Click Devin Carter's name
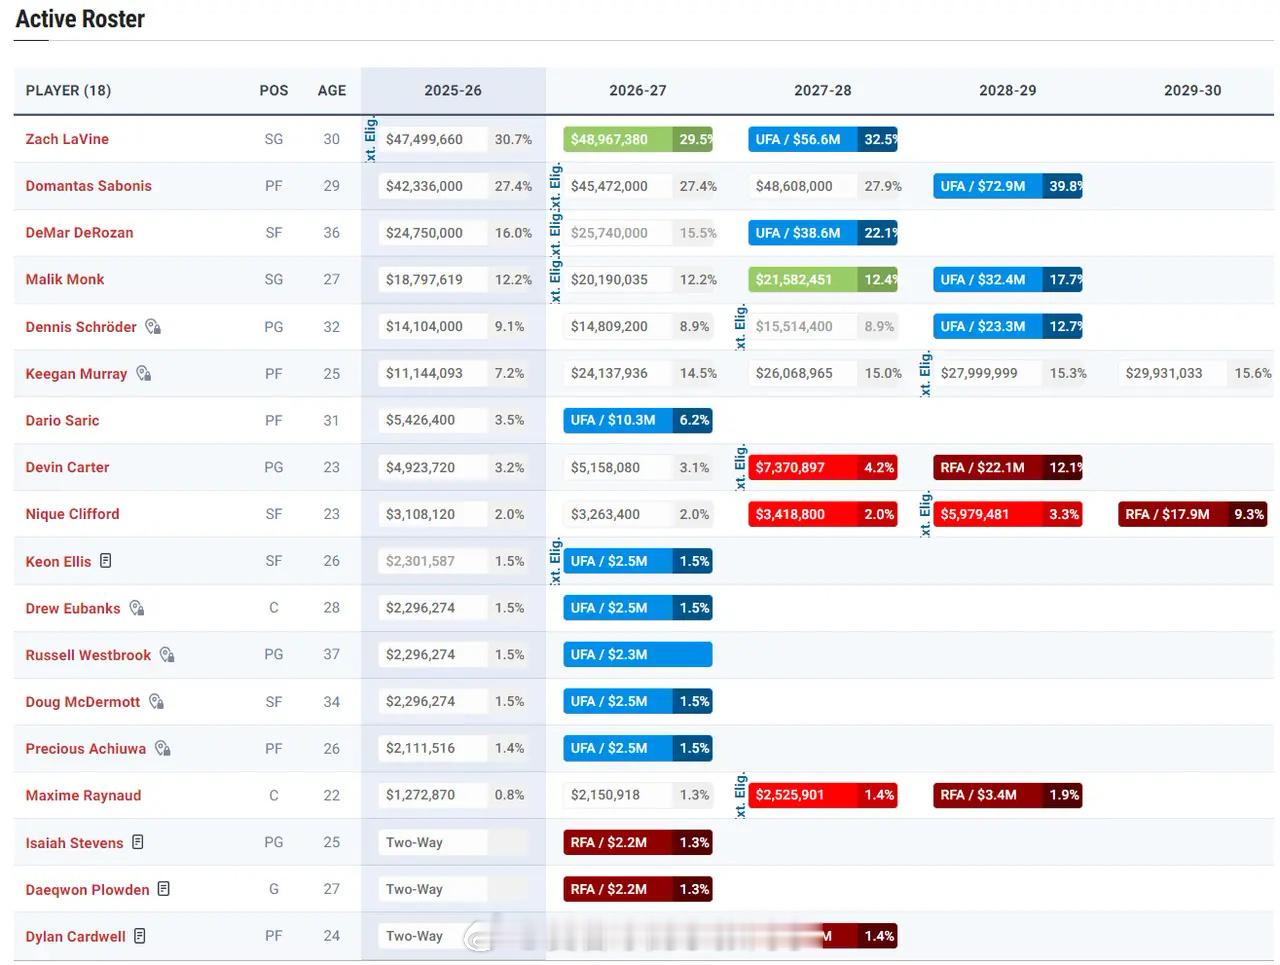Viewport: 1280px width, 965px height. [x=67, y=467]
